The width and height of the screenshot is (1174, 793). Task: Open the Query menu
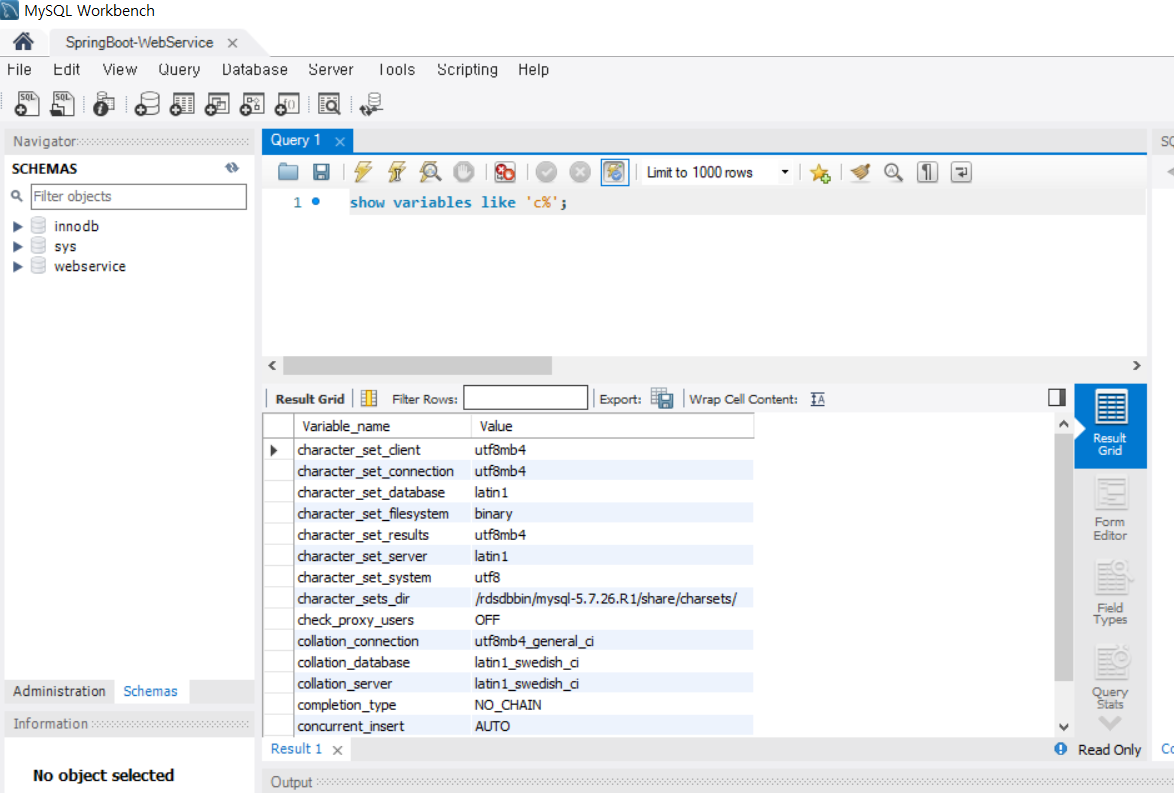tap(179, 70)
